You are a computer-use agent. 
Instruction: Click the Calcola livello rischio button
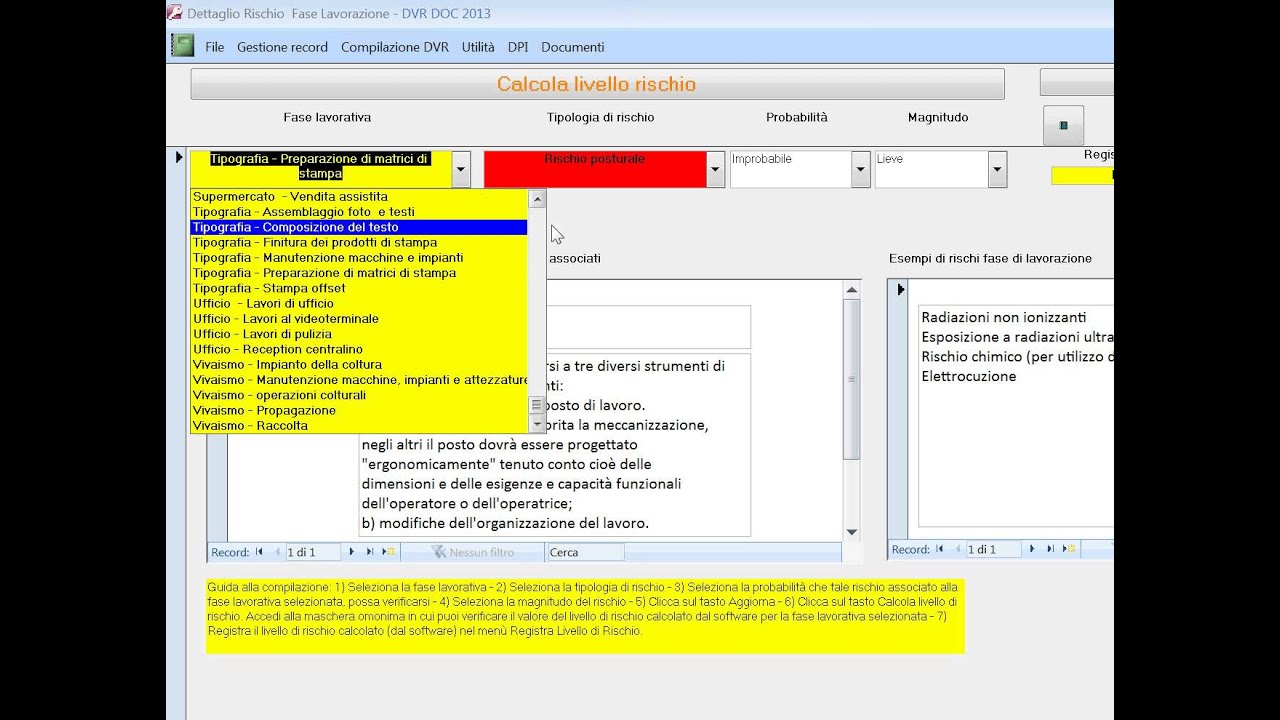[x=597, y=84]
